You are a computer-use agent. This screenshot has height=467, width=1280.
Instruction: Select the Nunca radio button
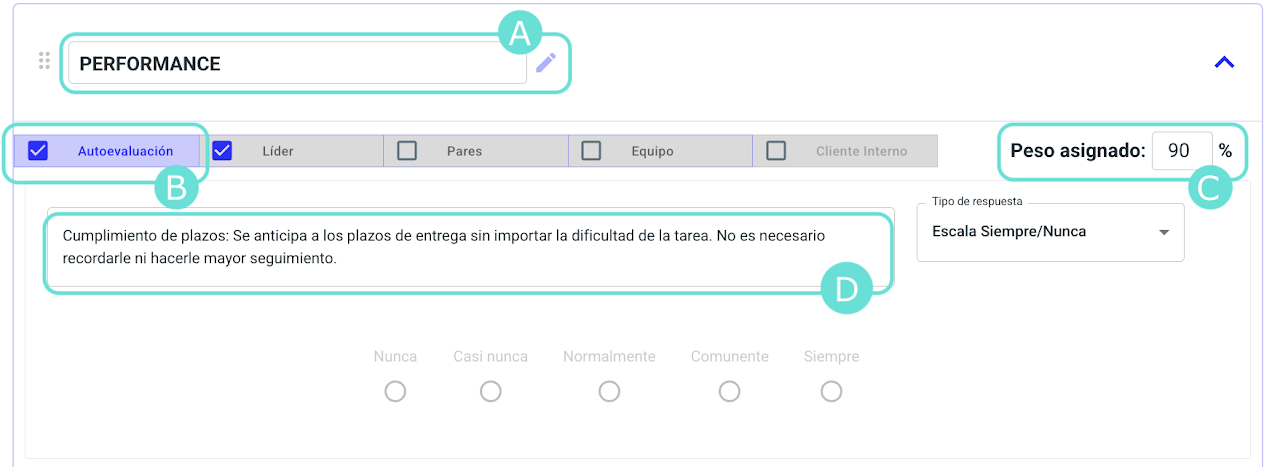click(x=395, y=391)
